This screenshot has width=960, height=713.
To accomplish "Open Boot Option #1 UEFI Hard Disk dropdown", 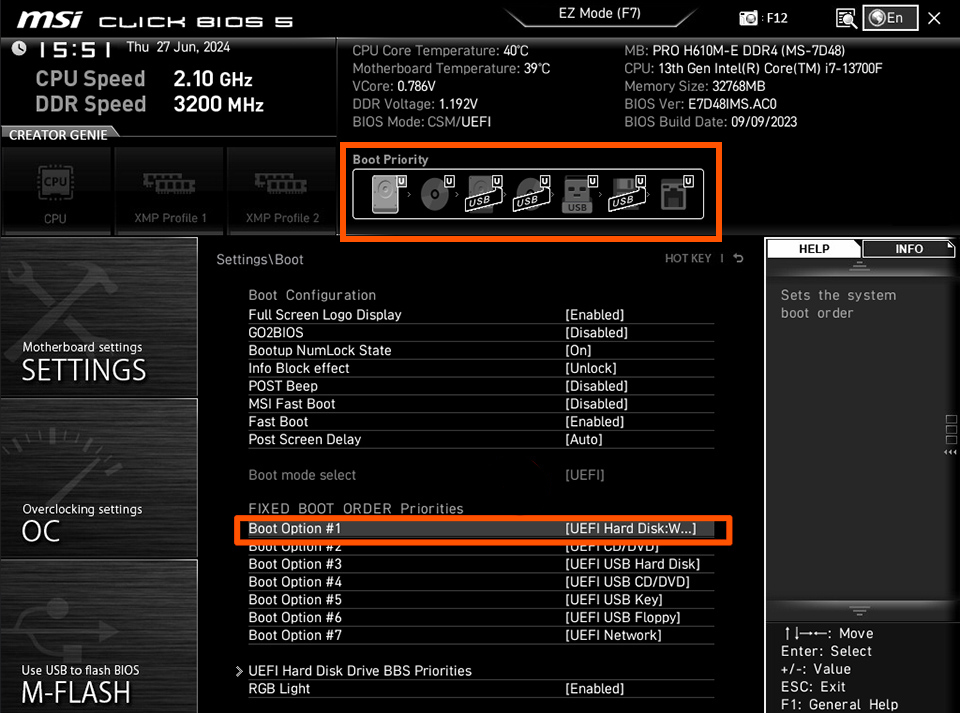I will (x=630, y=529).
